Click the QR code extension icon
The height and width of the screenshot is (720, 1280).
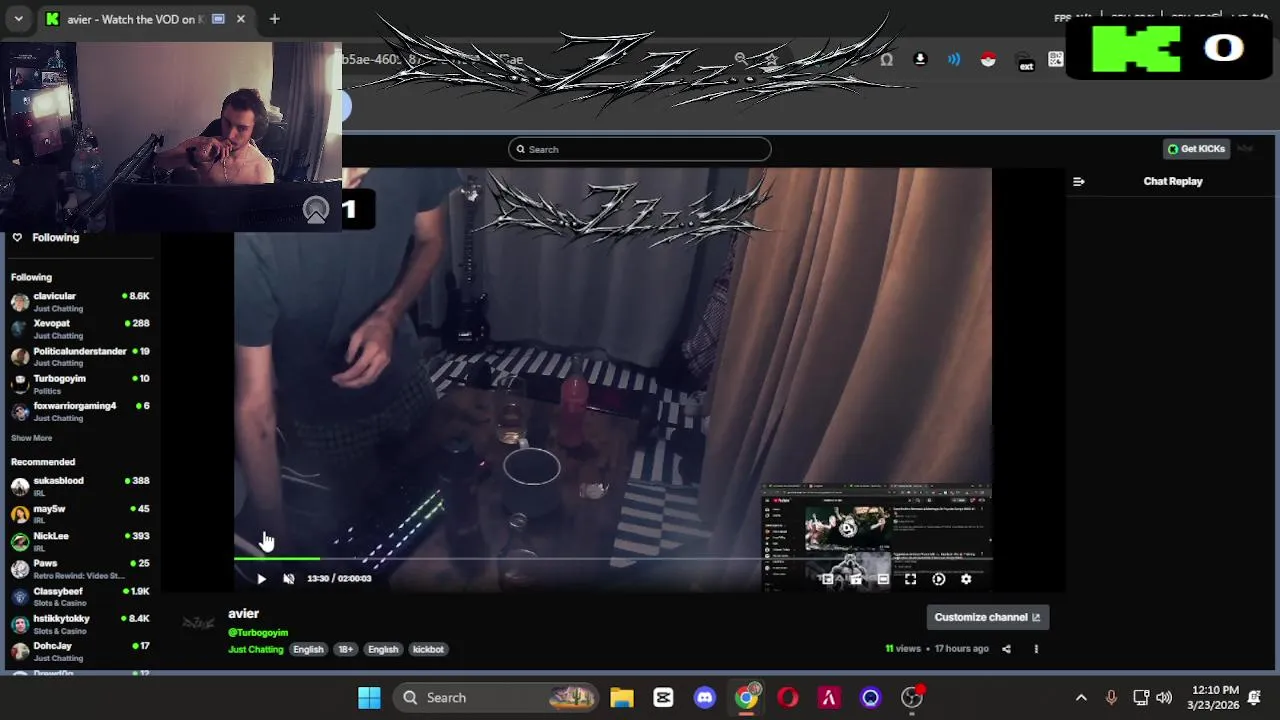1056,59
